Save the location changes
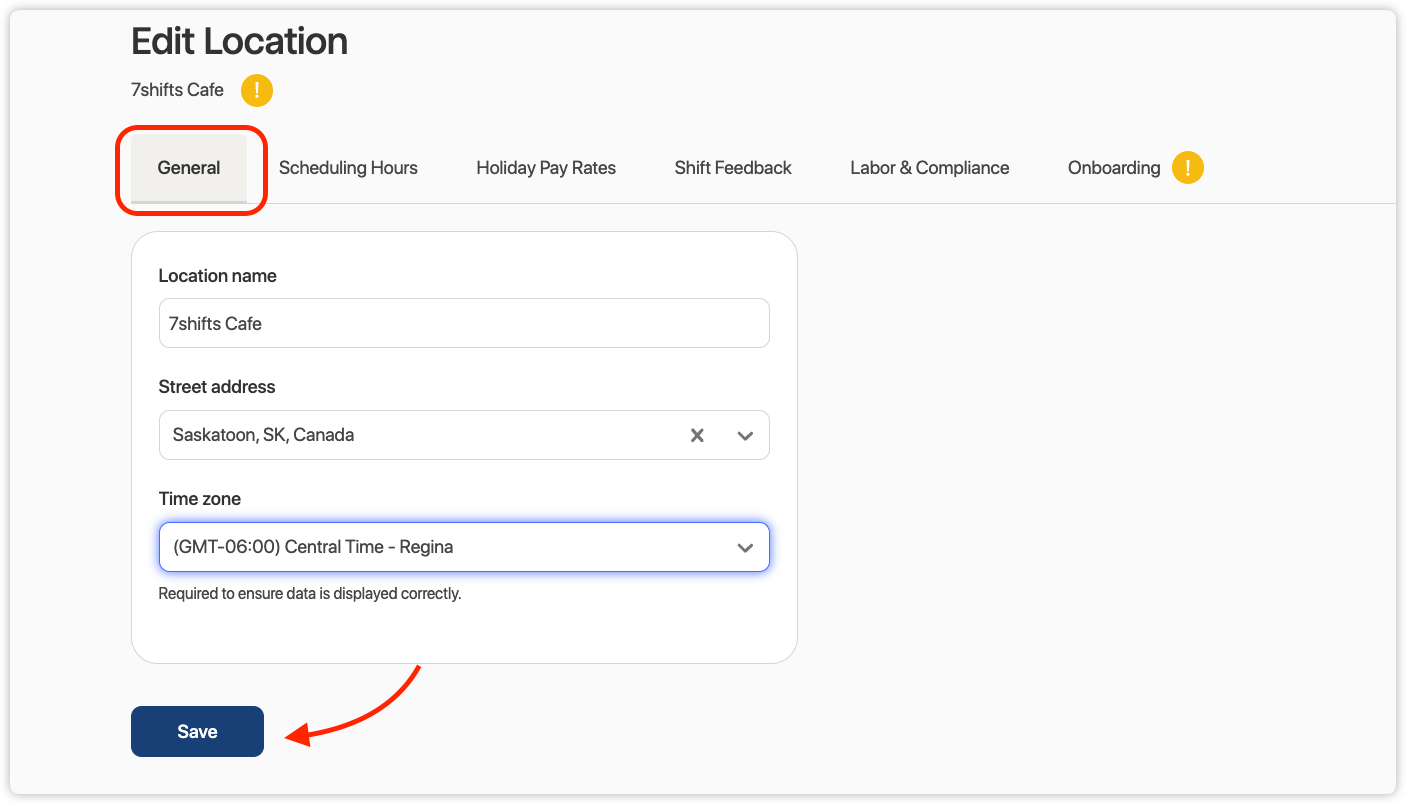 (x=197, y=731)
